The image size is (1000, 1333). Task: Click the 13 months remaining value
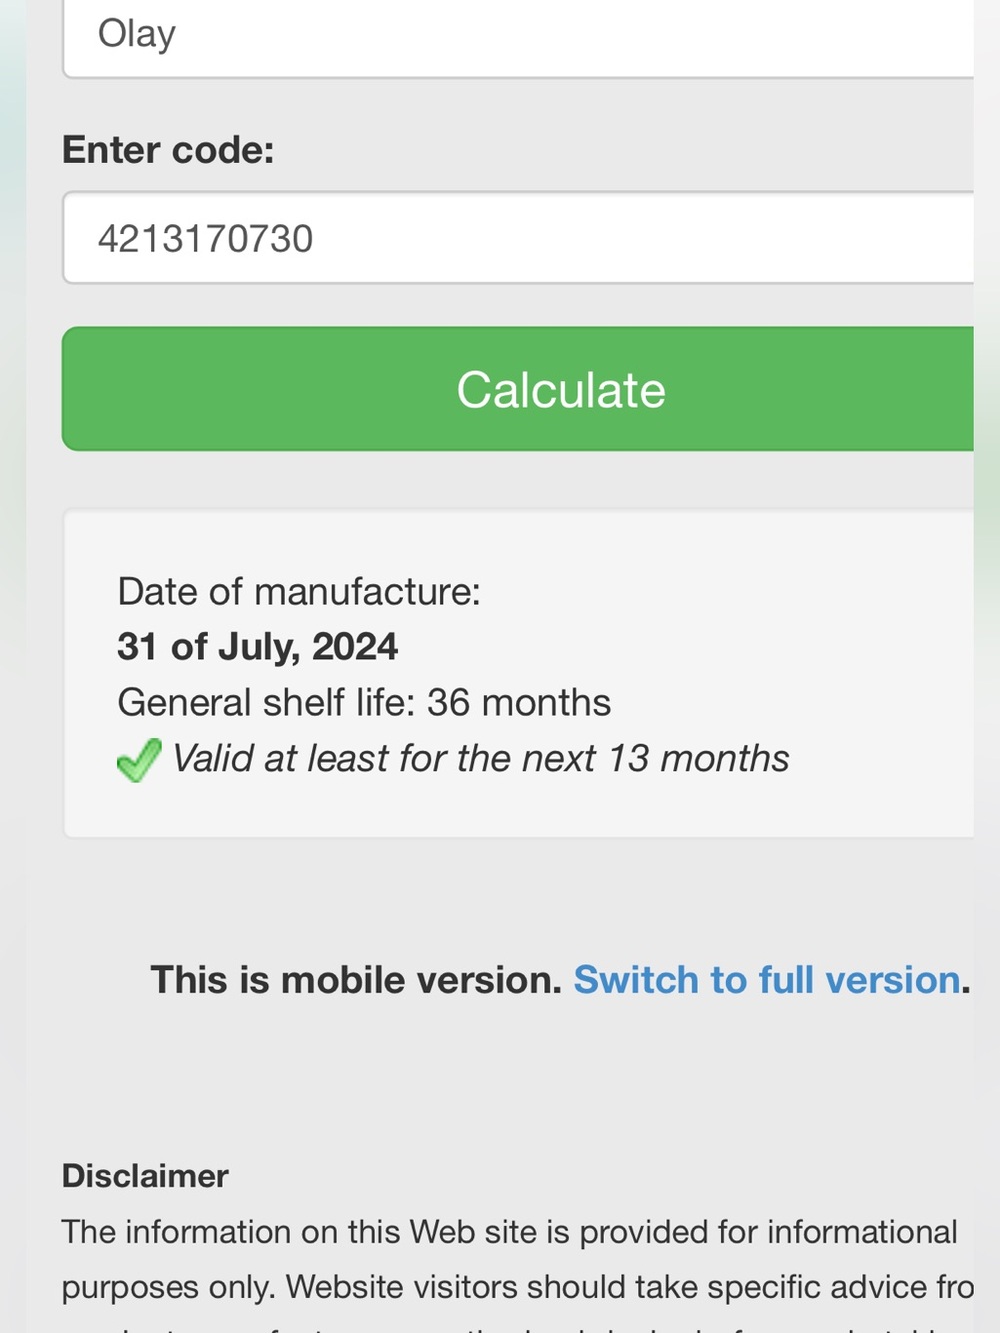coord(698,759)
